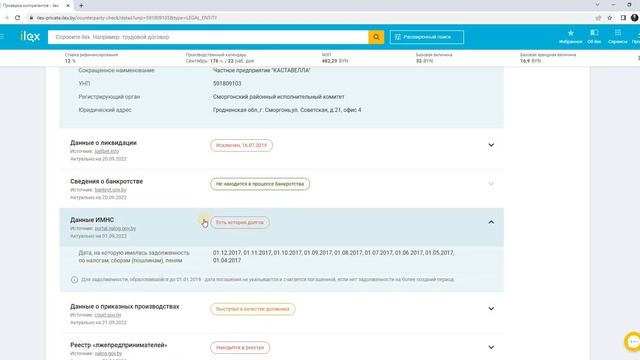Close the Проверка контрагентов tab

click(x=68, y=6)
